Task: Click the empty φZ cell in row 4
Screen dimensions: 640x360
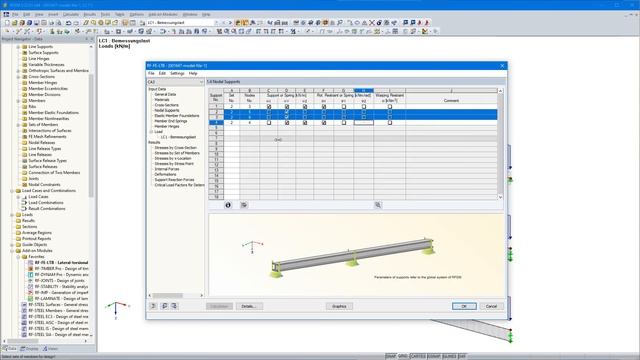Action: 364,122
